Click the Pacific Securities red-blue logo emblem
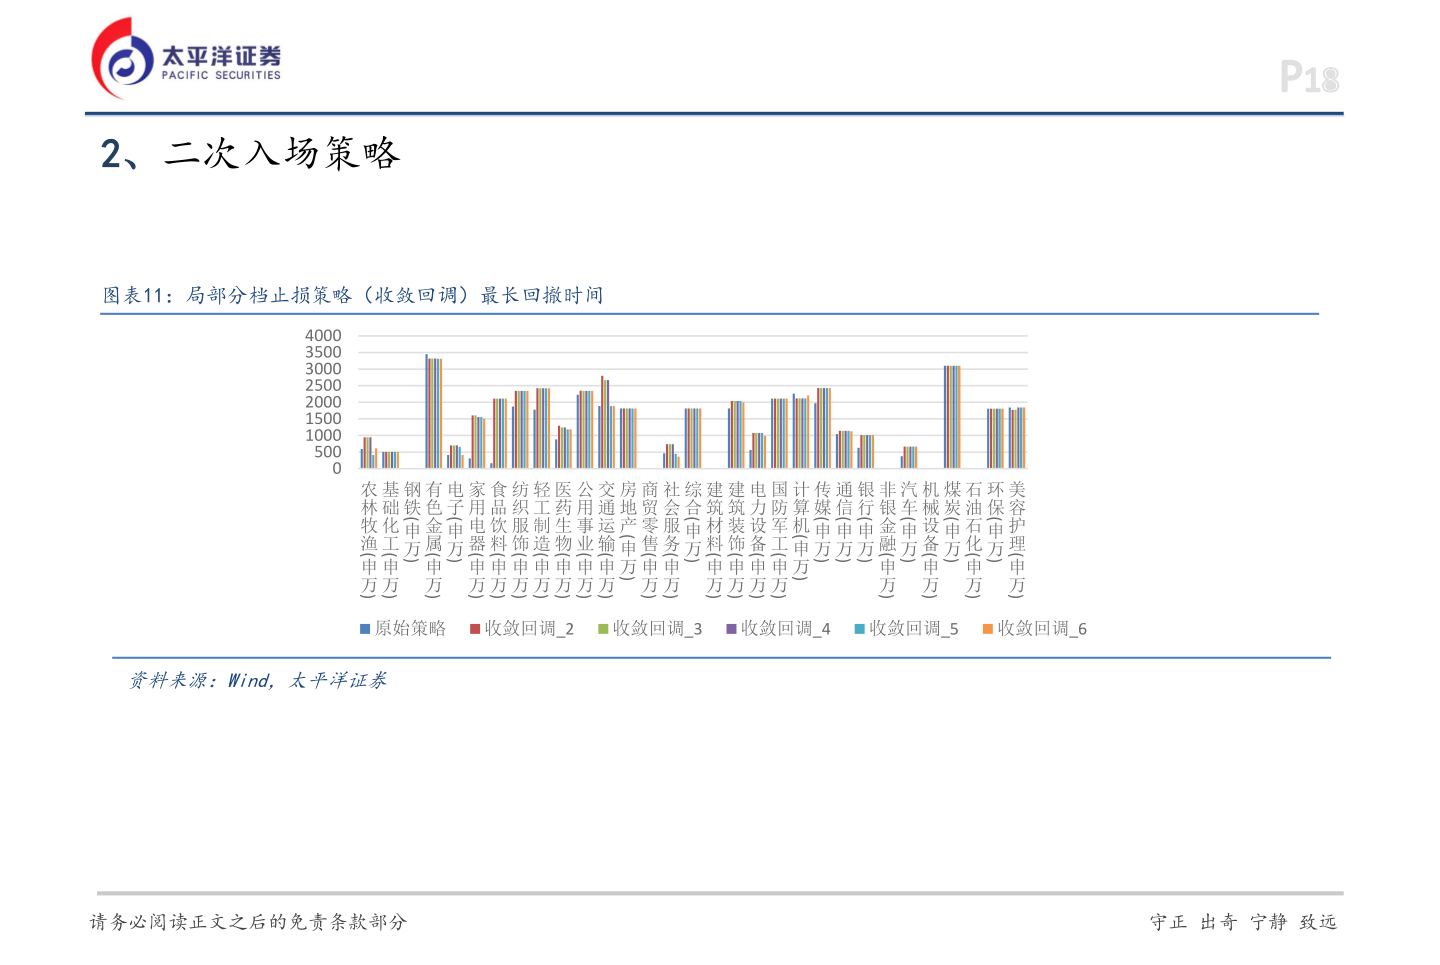Viewport: 1440px width, 965px height. [x=124, y=58]
